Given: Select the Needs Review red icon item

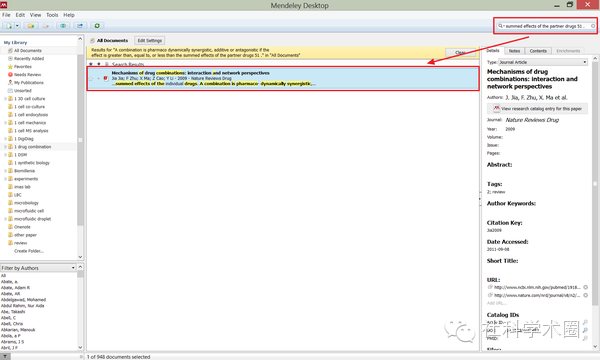Looking at the screenshot, I should pos(10,75).
